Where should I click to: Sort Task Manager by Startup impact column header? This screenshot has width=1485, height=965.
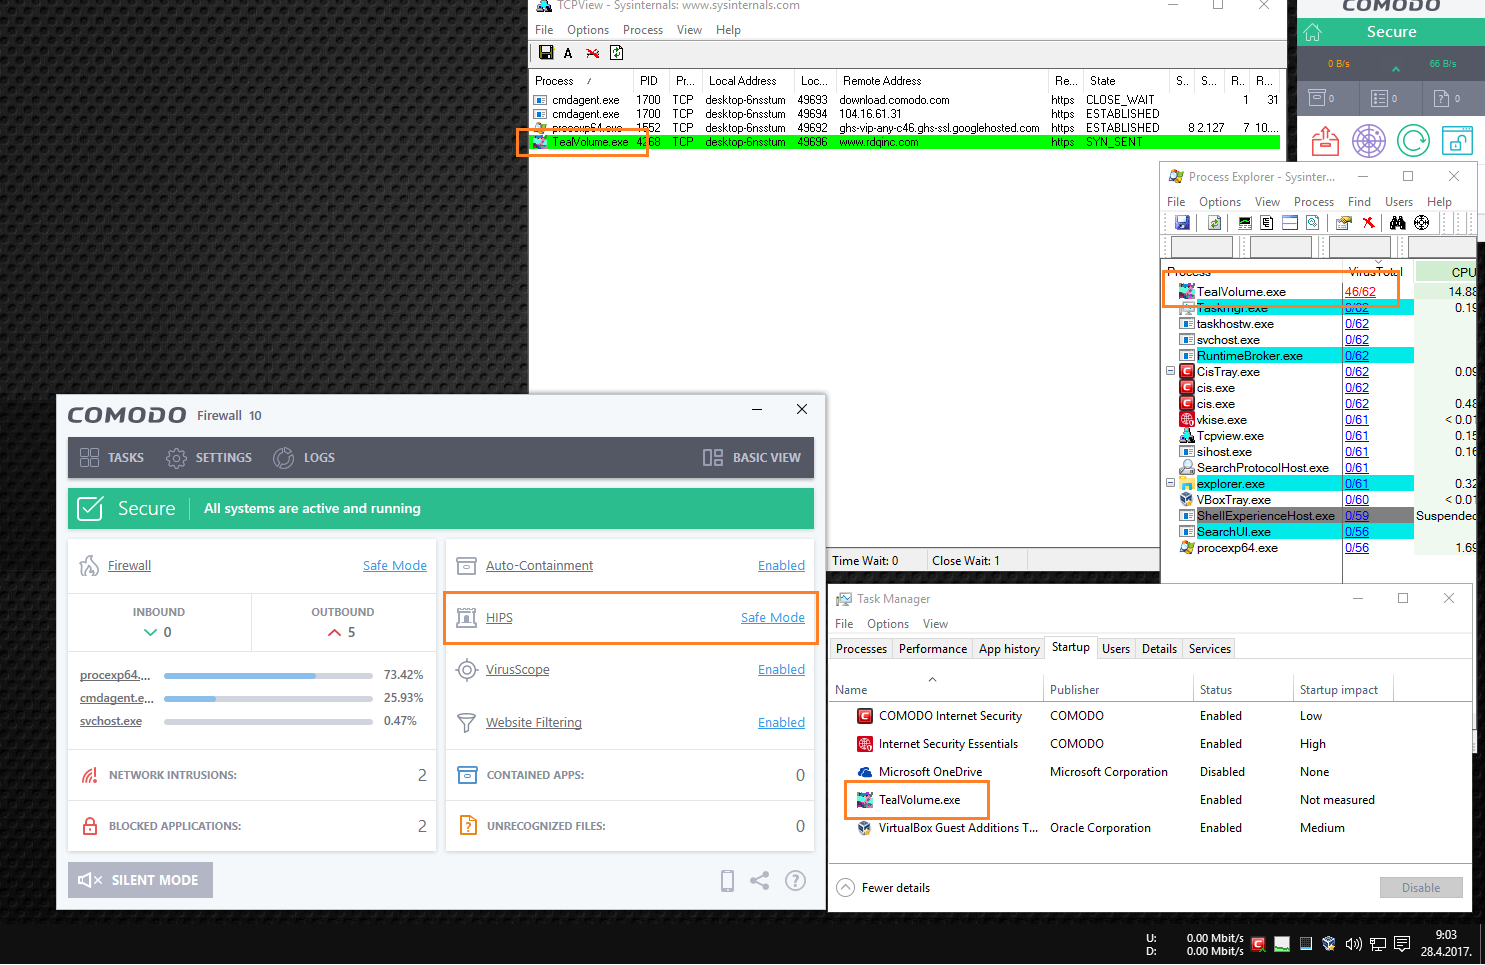(1342, 690)
